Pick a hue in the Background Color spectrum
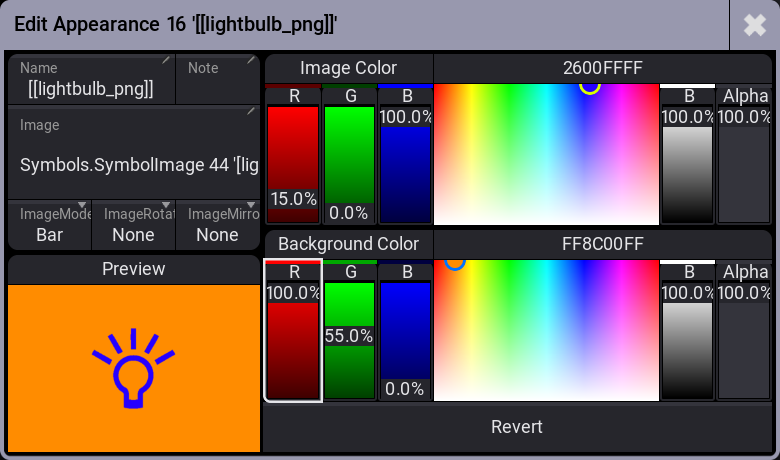 pos(546,330)
